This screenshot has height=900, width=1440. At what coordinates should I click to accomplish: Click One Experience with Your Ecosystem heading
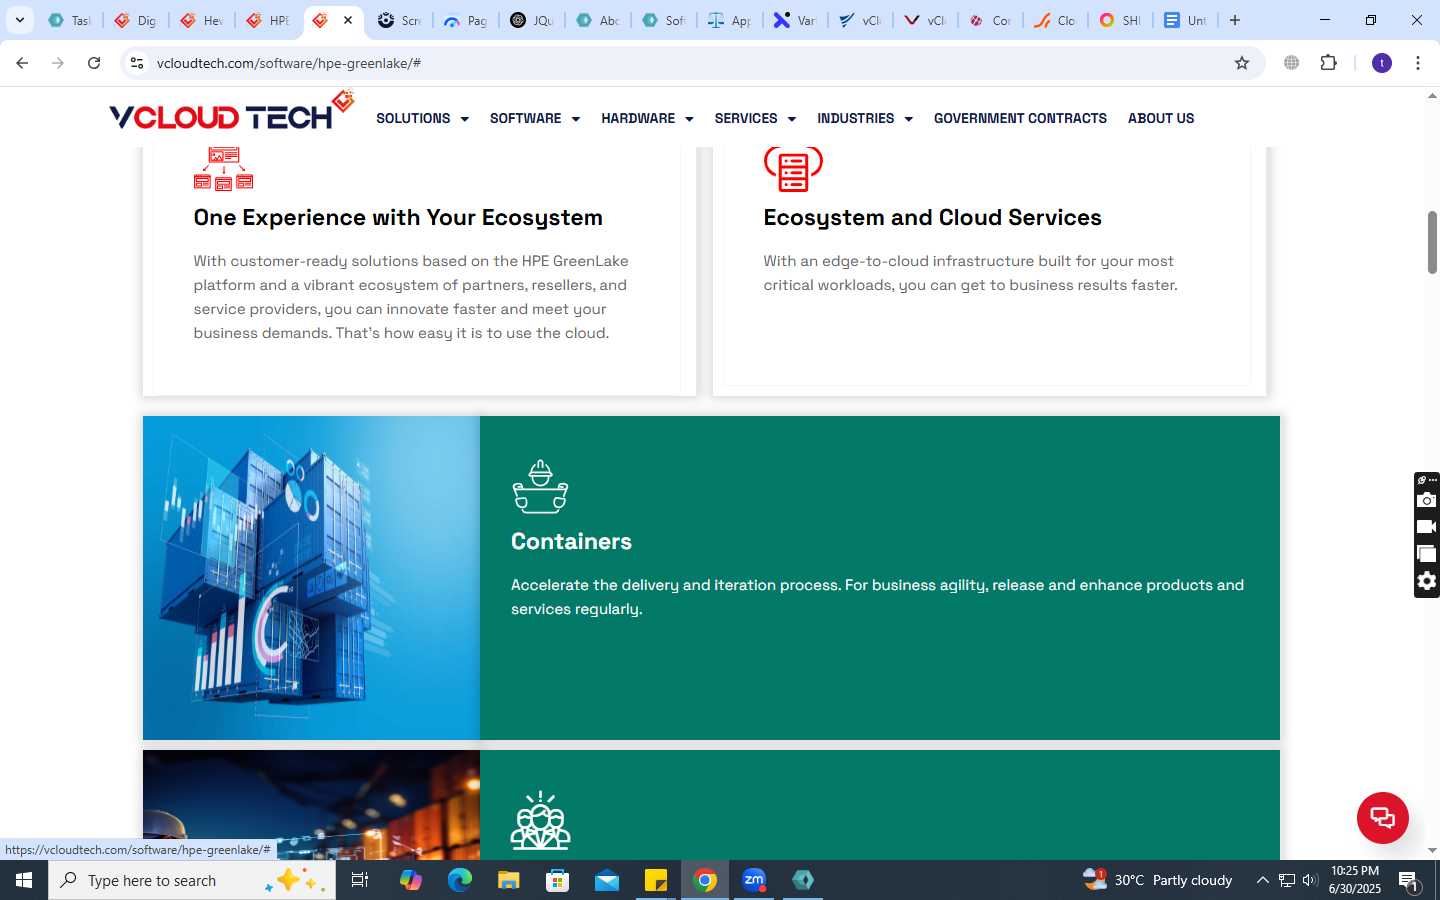click(x=398, y=217)
